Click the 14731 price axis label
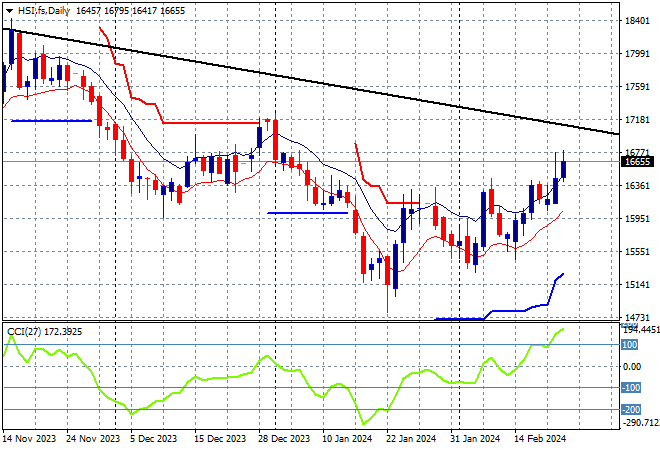 (637, 317)
